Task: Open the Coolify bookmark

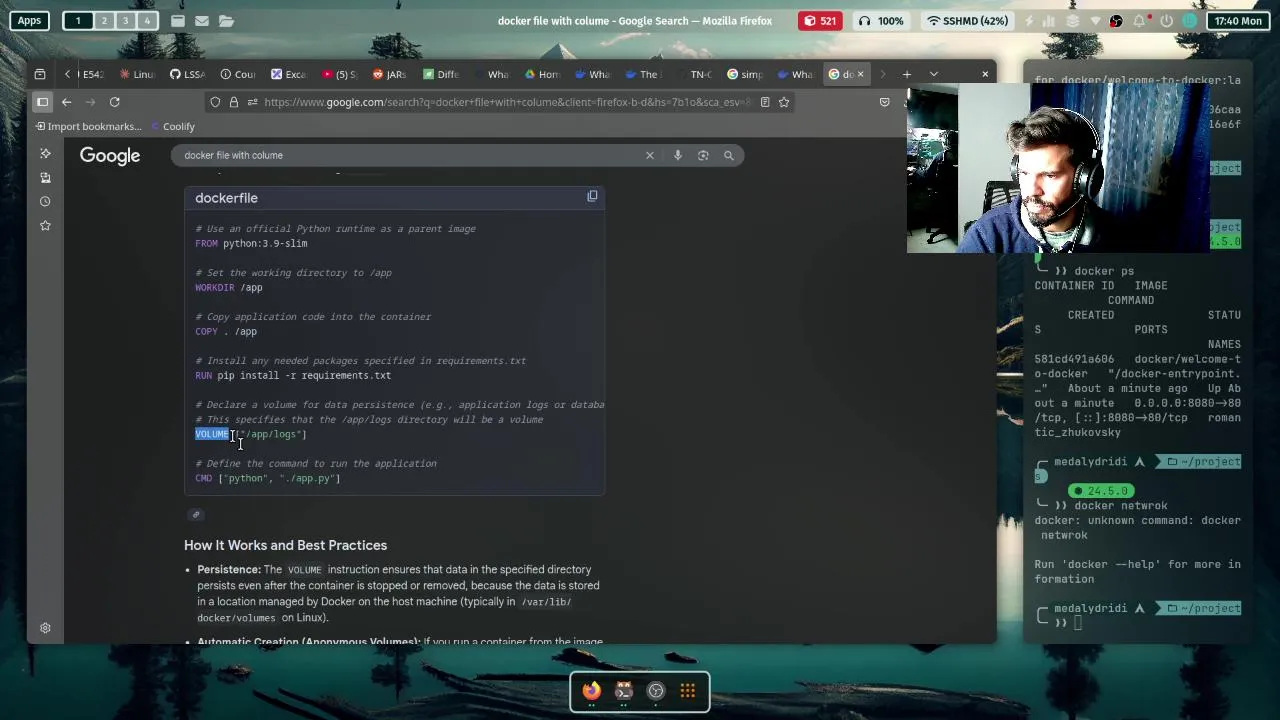Action: [x=172, y=126]
